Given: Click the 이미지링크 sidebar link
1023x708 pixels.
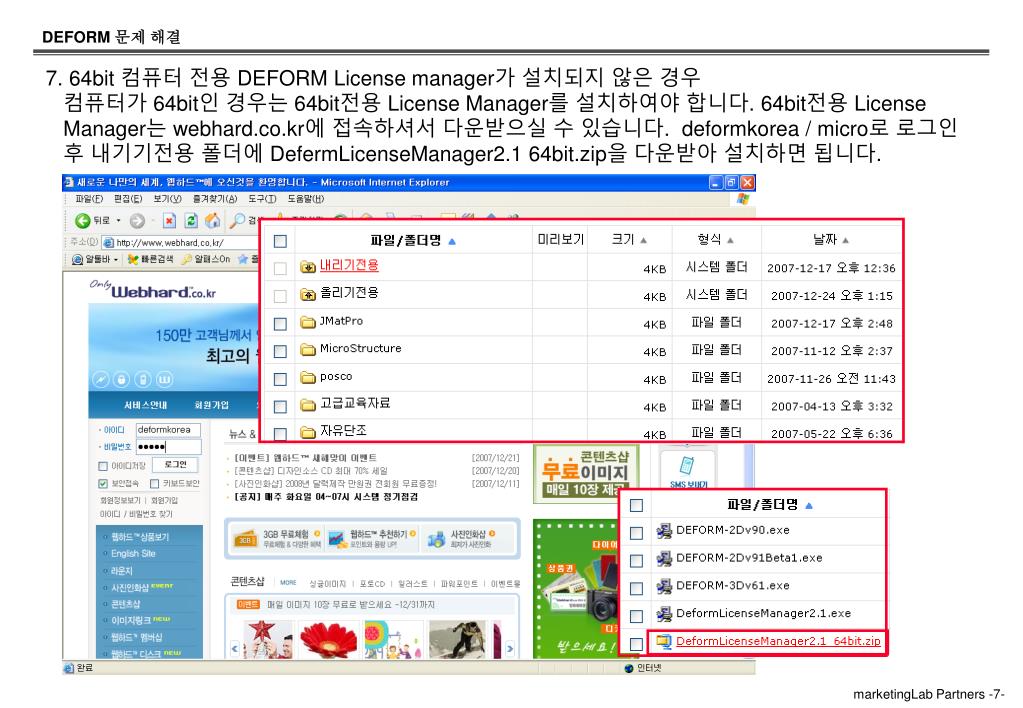Looking at the screenshot, I should pos(131,620).
